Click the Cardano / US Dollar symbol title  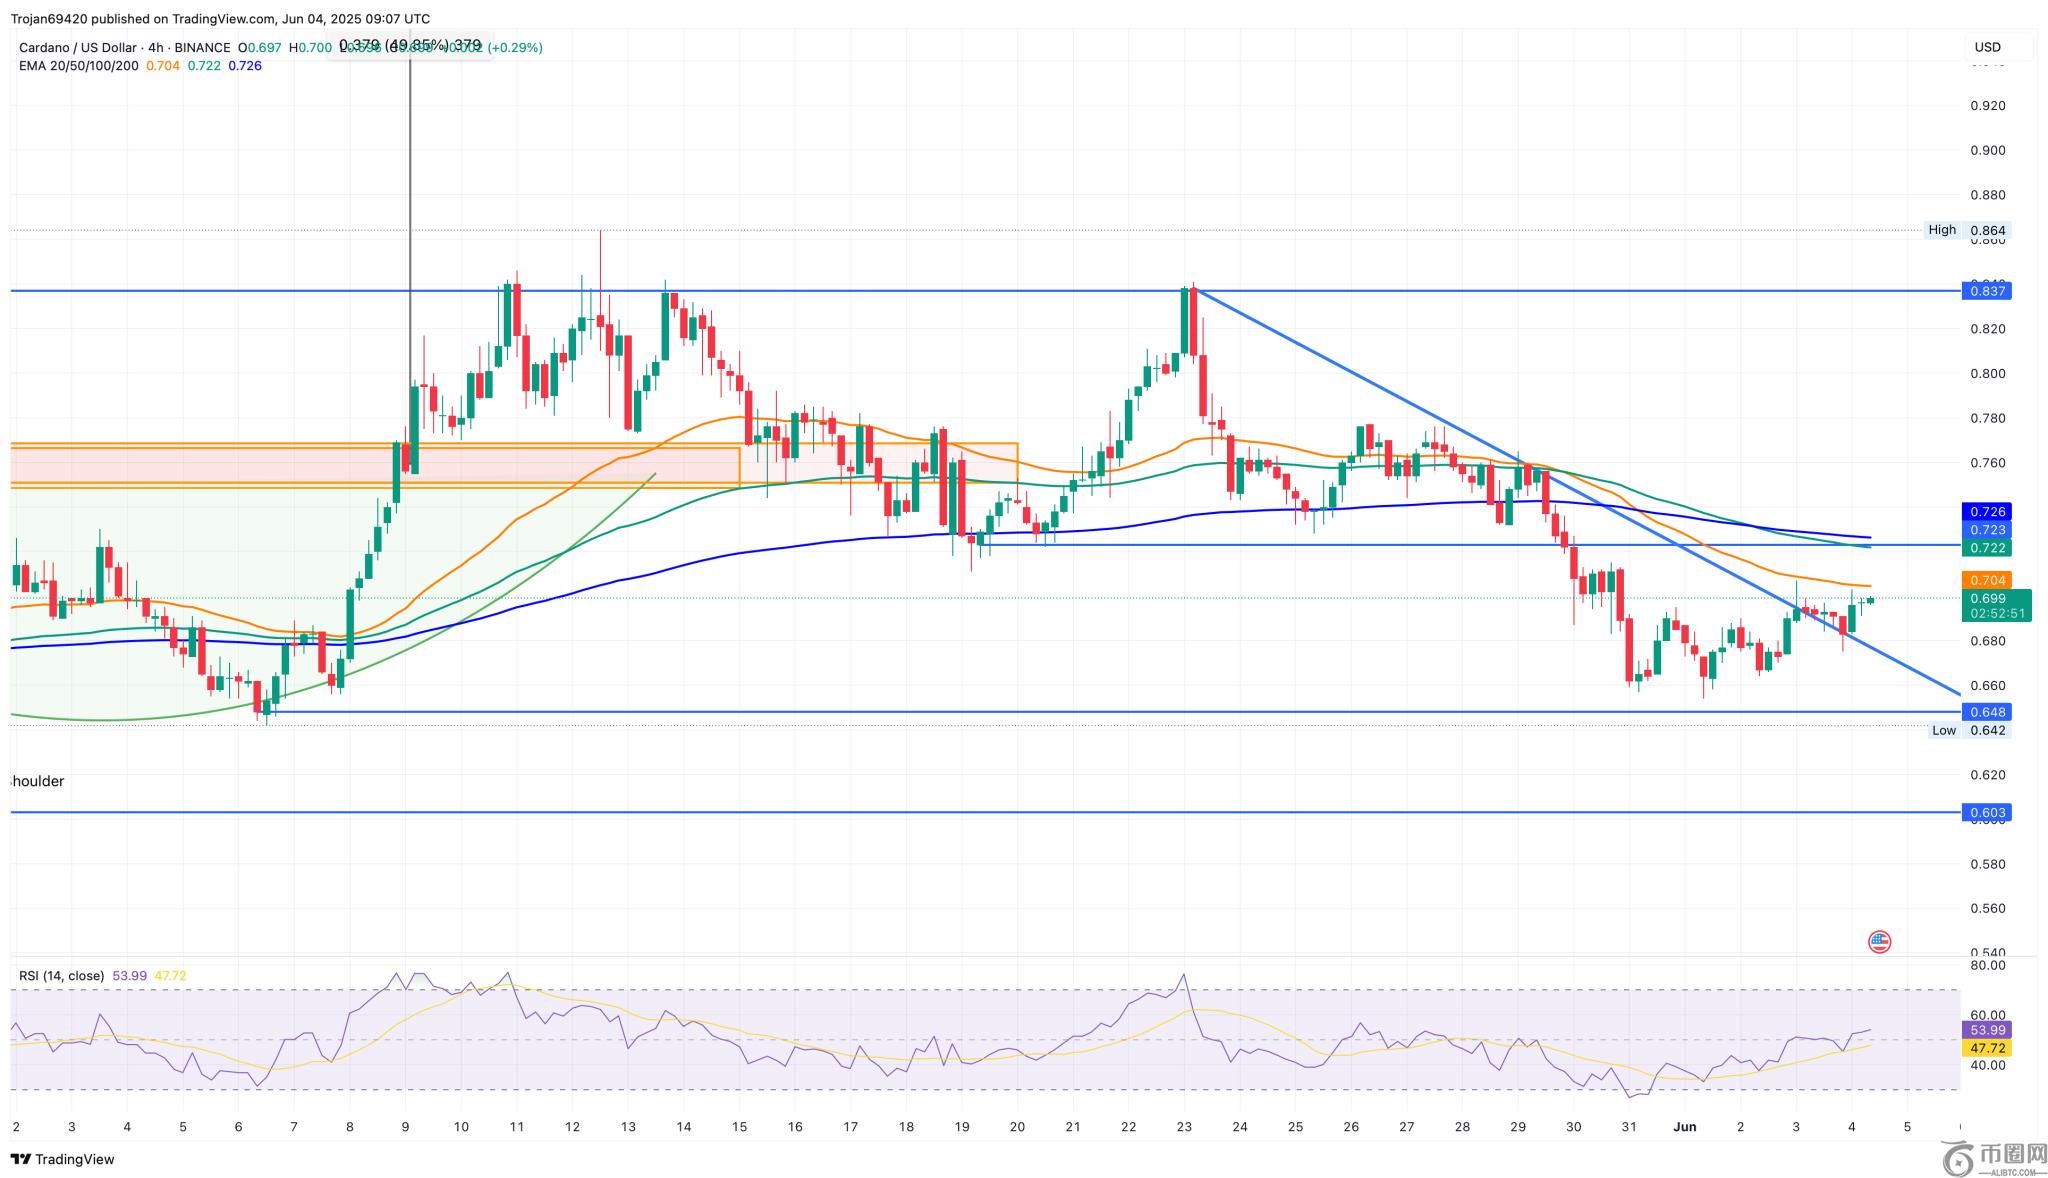[77, 47]
